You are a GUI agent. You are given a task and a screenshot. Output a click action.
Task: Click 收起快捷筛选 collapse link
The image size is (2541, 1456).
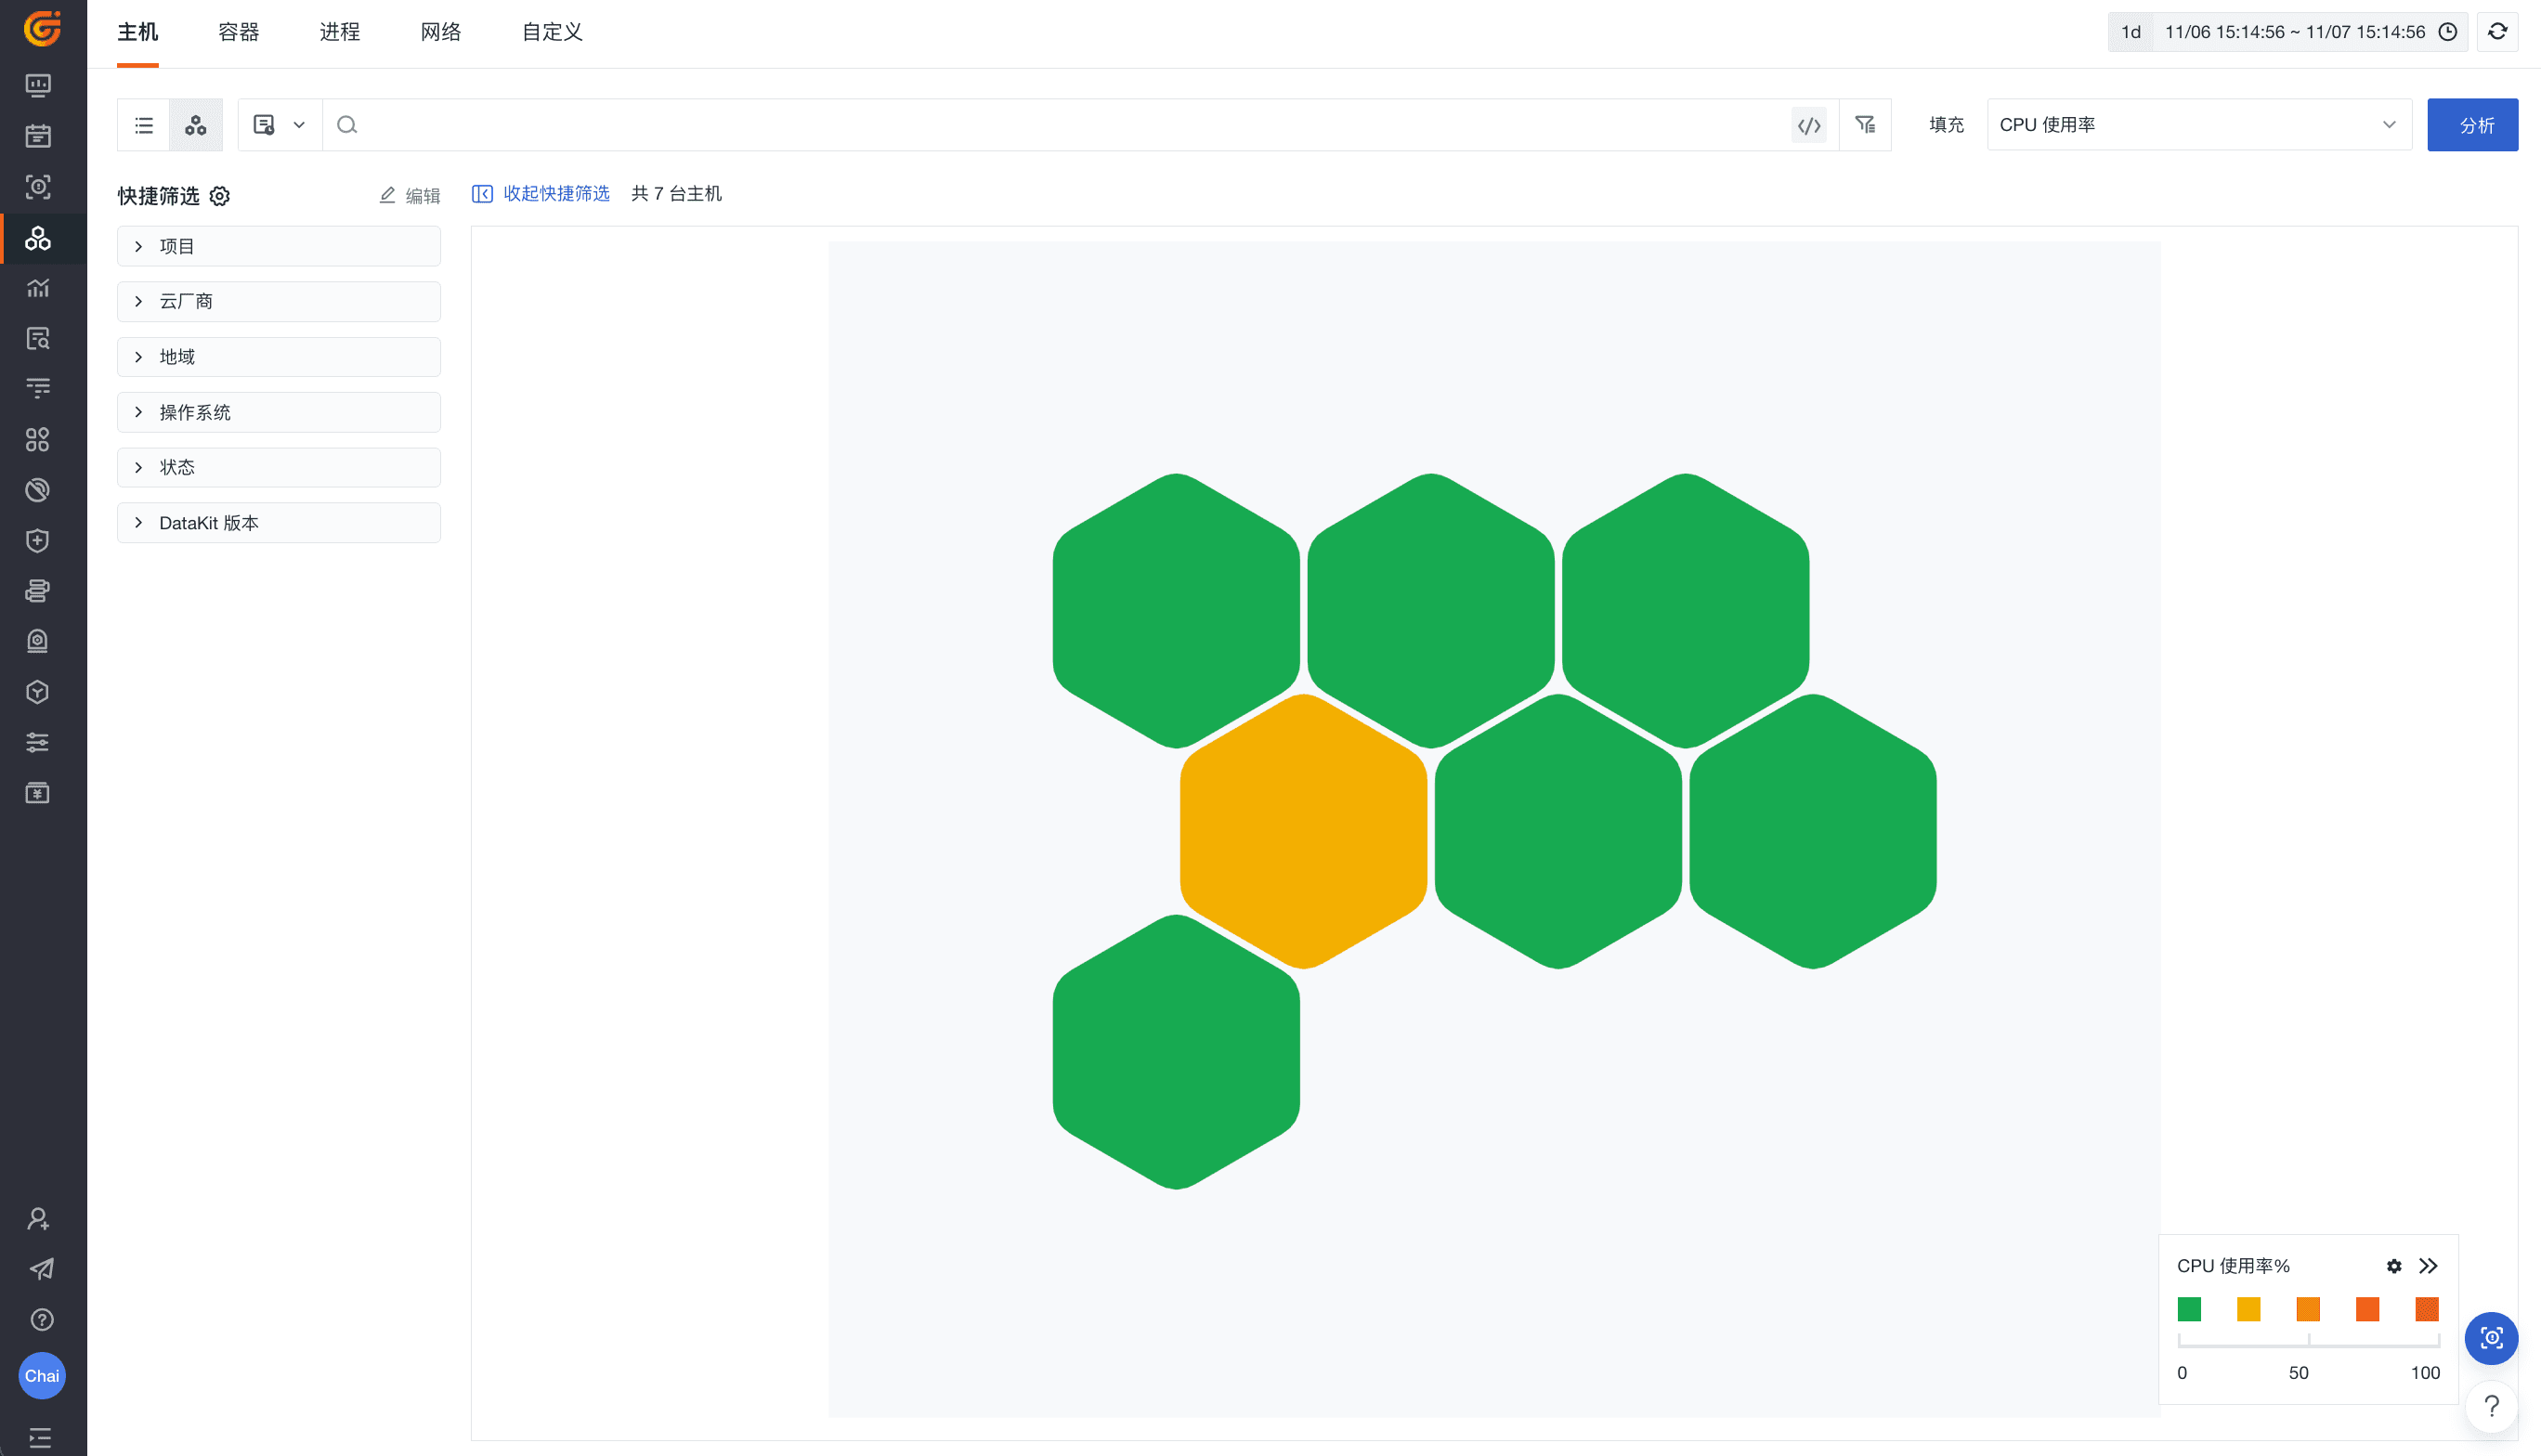(x=541, y=194)
